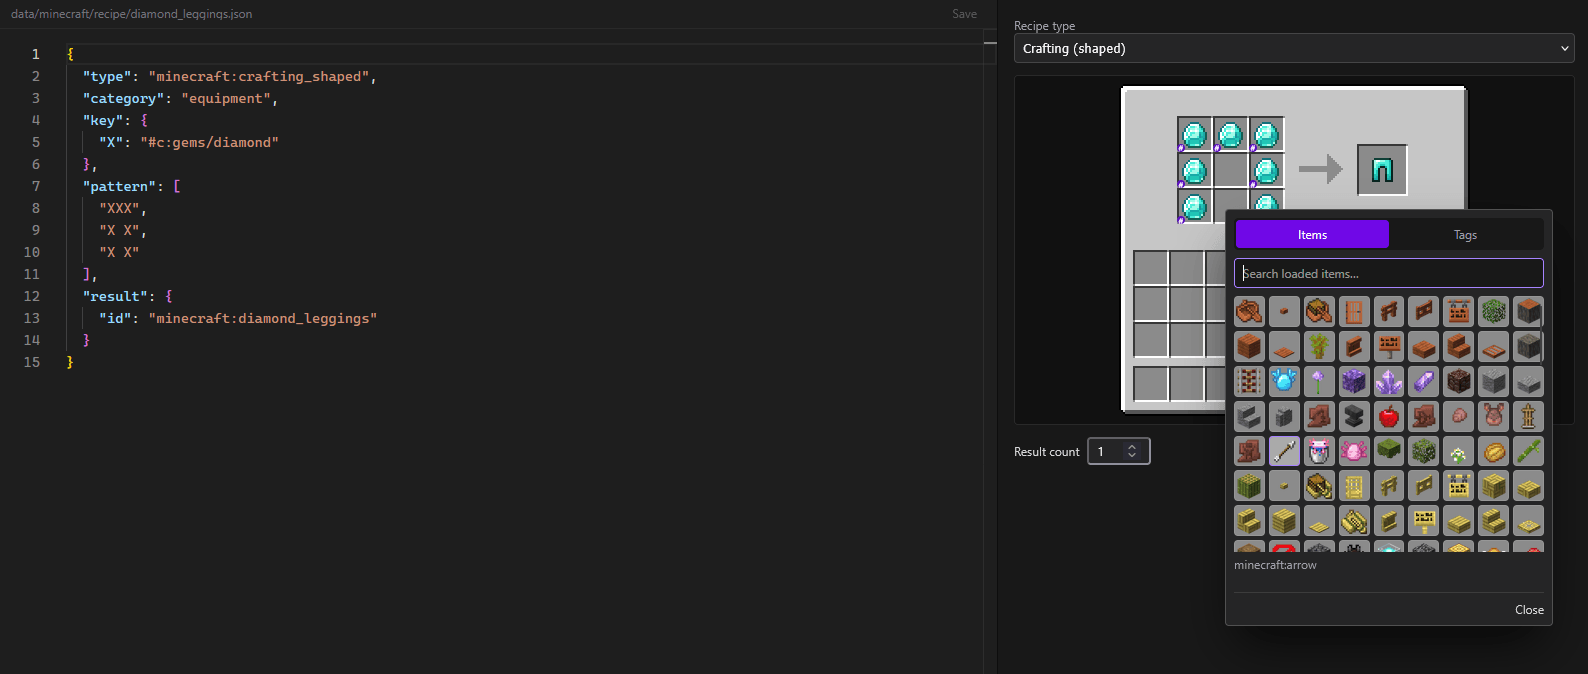Pick the pink axolotl spawn egg

pyautogui.click(x=1354, y=451)
